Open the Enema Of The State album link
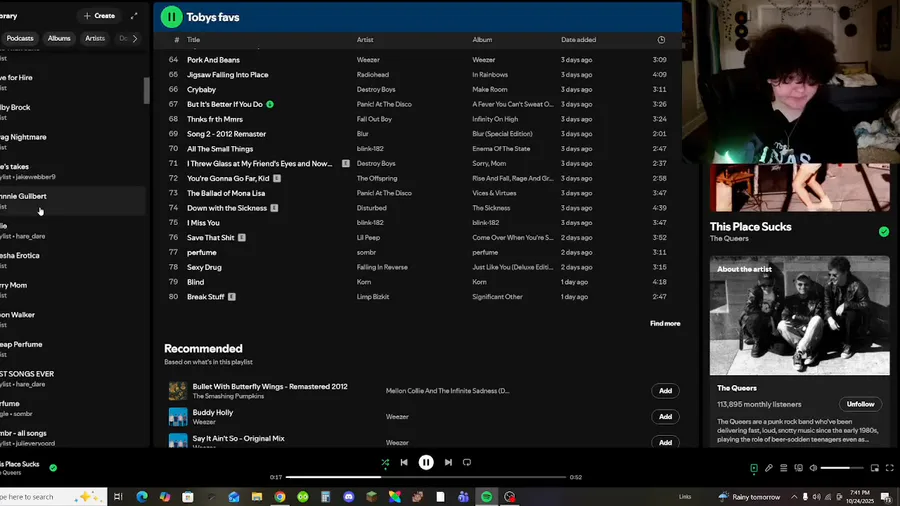The height and width of the screenshot is (506, 900). tap(501, 149)
